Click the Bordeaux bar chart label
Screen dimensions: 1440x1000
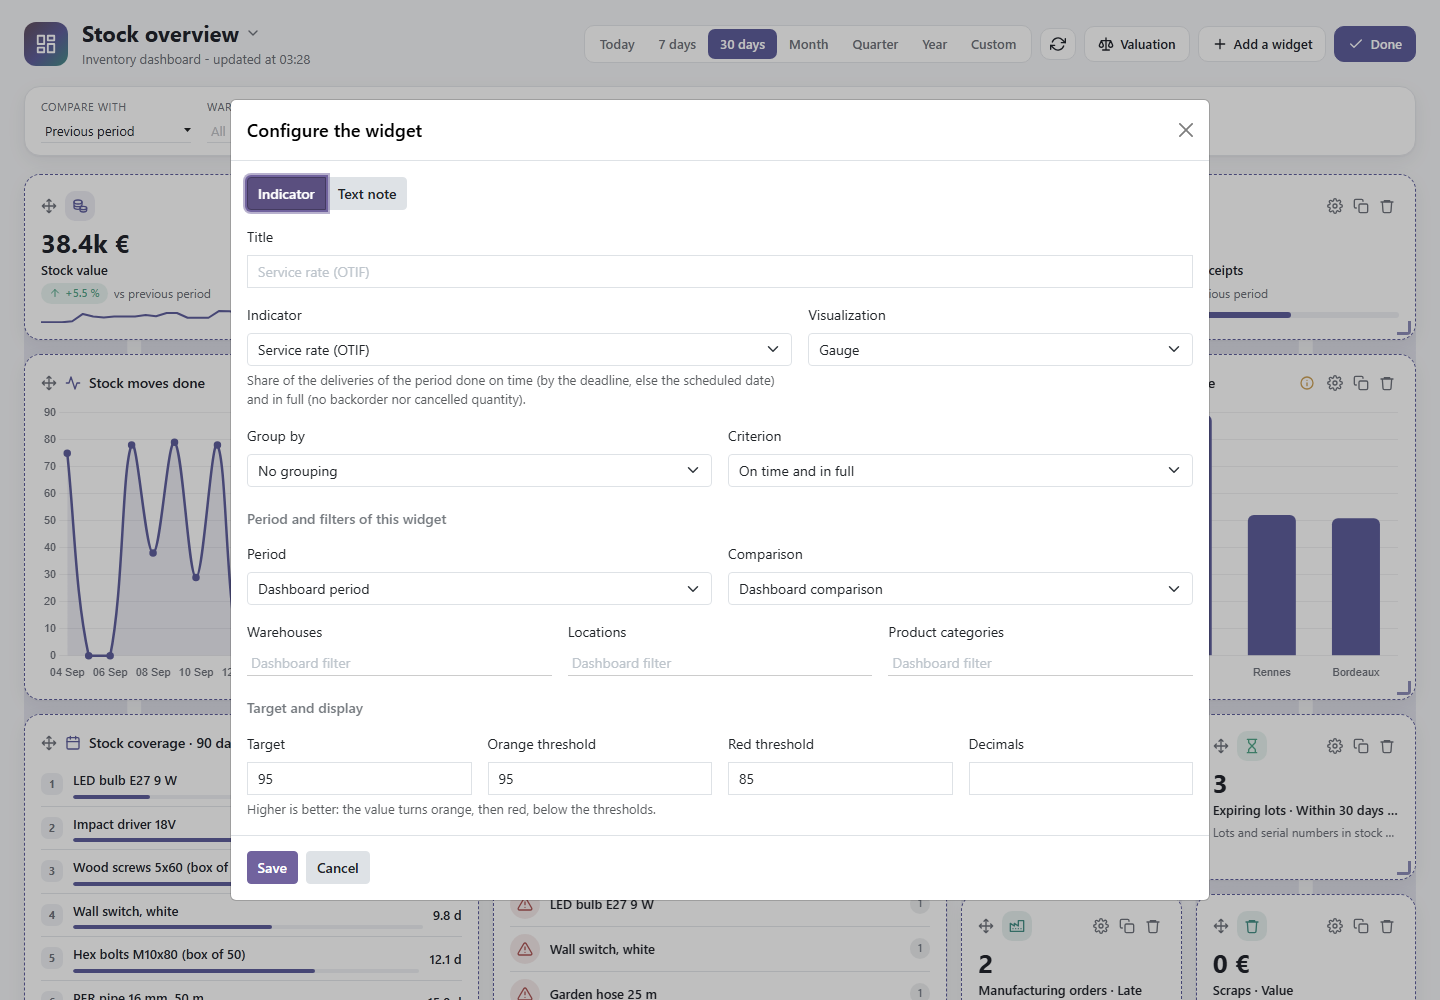pos(1356,672)
